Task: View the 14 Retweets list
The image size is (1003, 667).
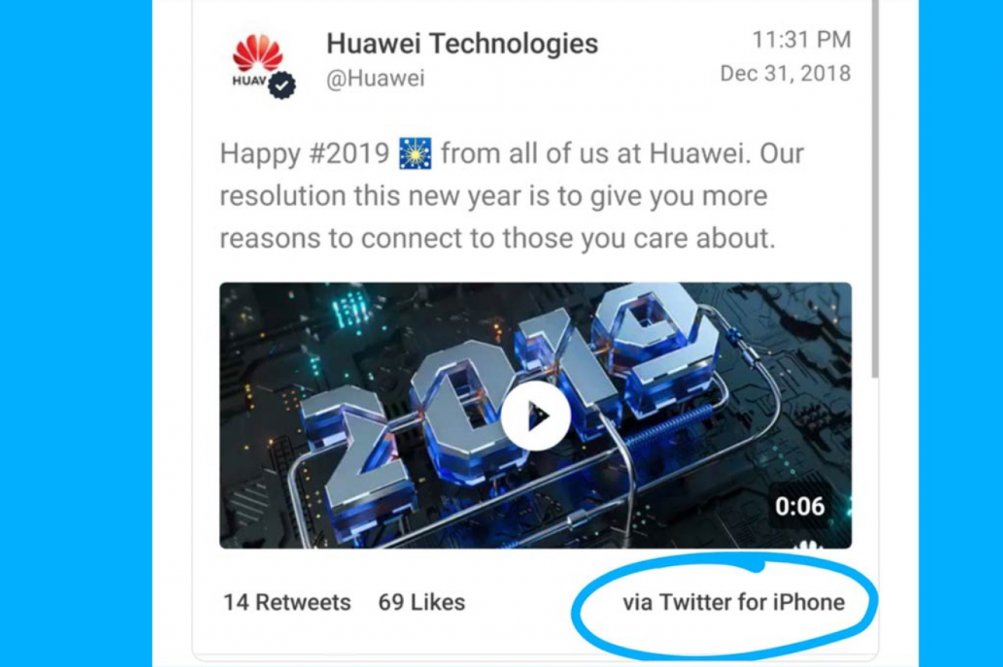Action: tap(287, 602)
